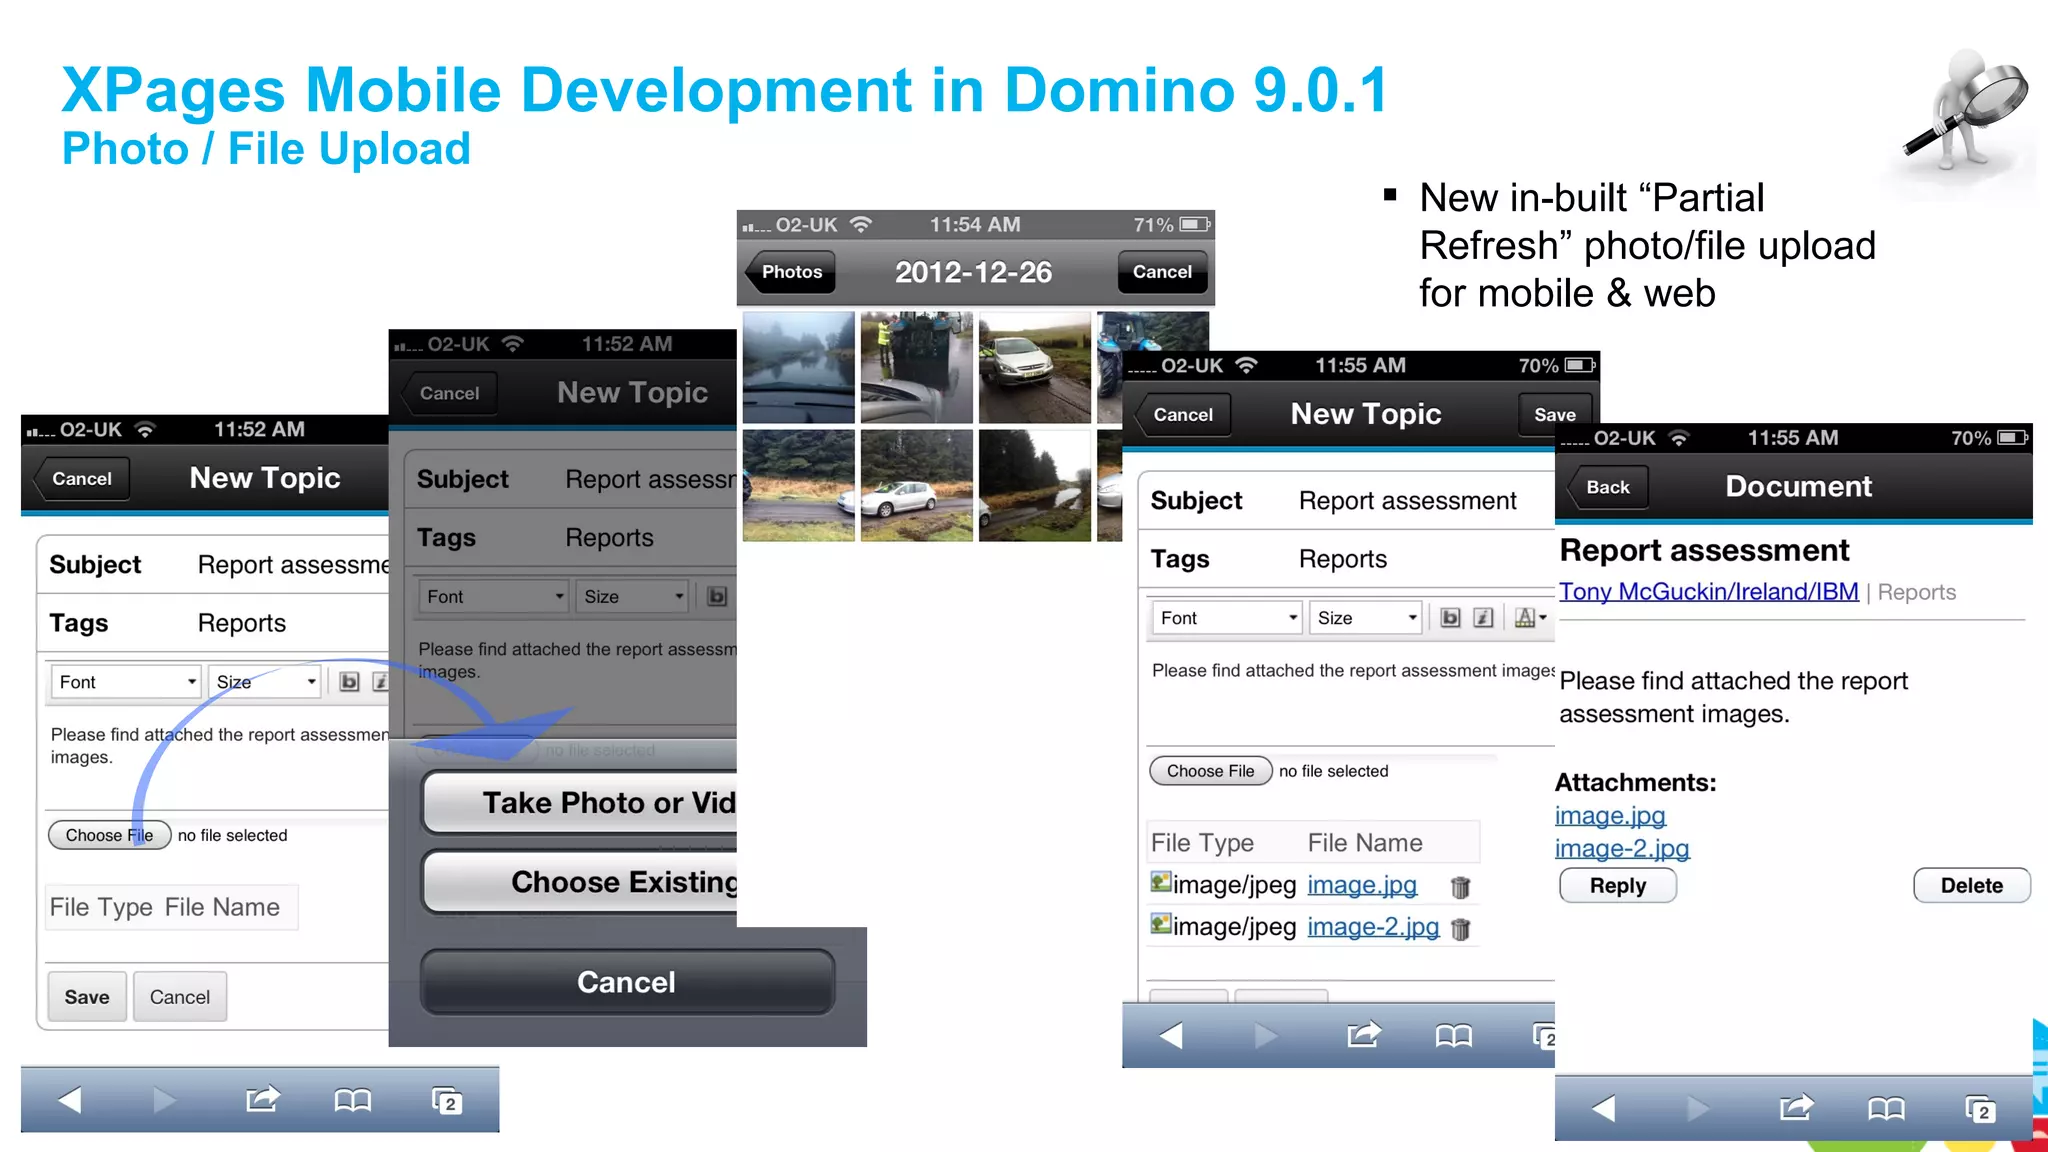Screen dimensions: 2048x1152
Task: Select dark forest stream photo thumbnail
Action: coord(1035,485)
